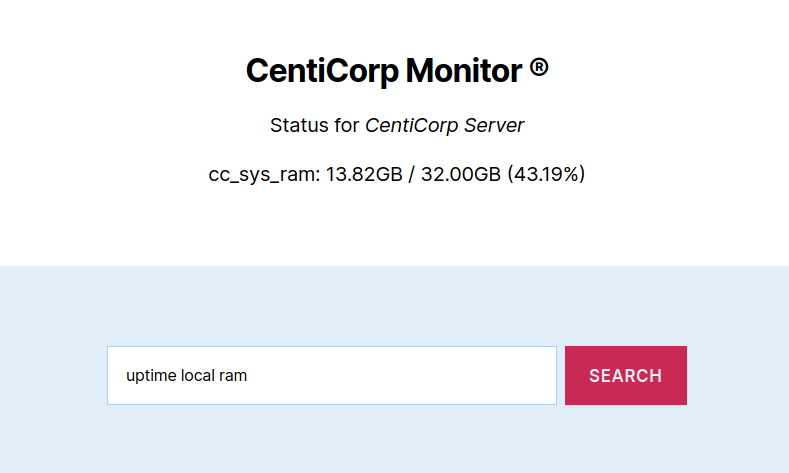The width and height of the screenshot is (789, 473).
Task: Click the word 'CentiCorp' in the title
Action: tap(323, 71)
